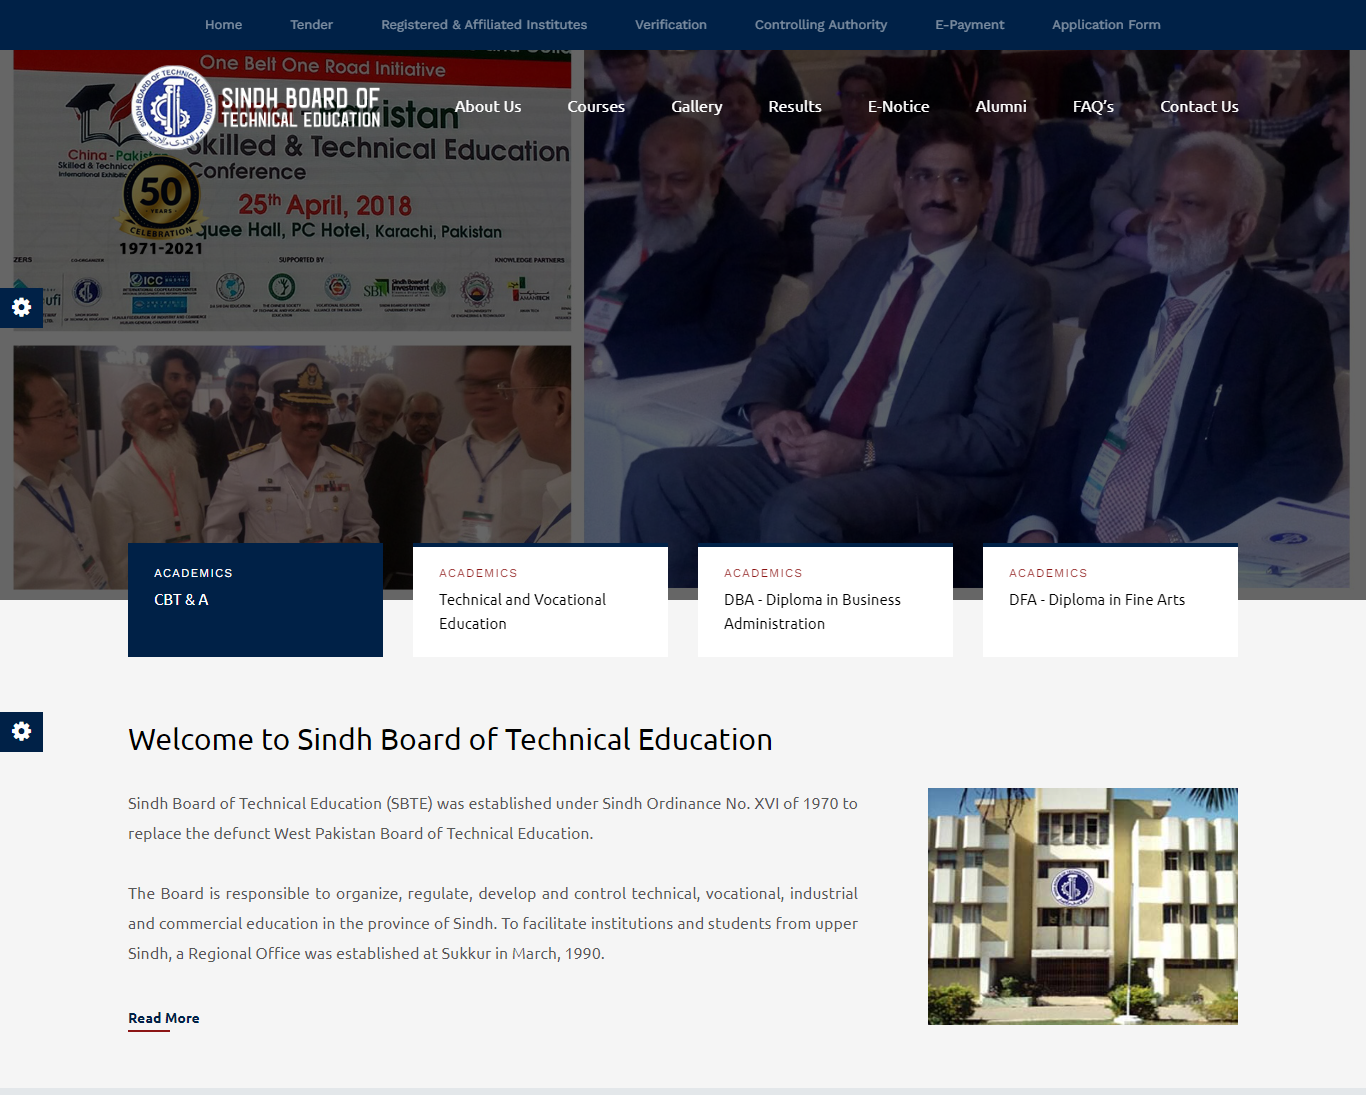Click paragraph beginning 'The Board is responsible'

(x=493, y=923)
